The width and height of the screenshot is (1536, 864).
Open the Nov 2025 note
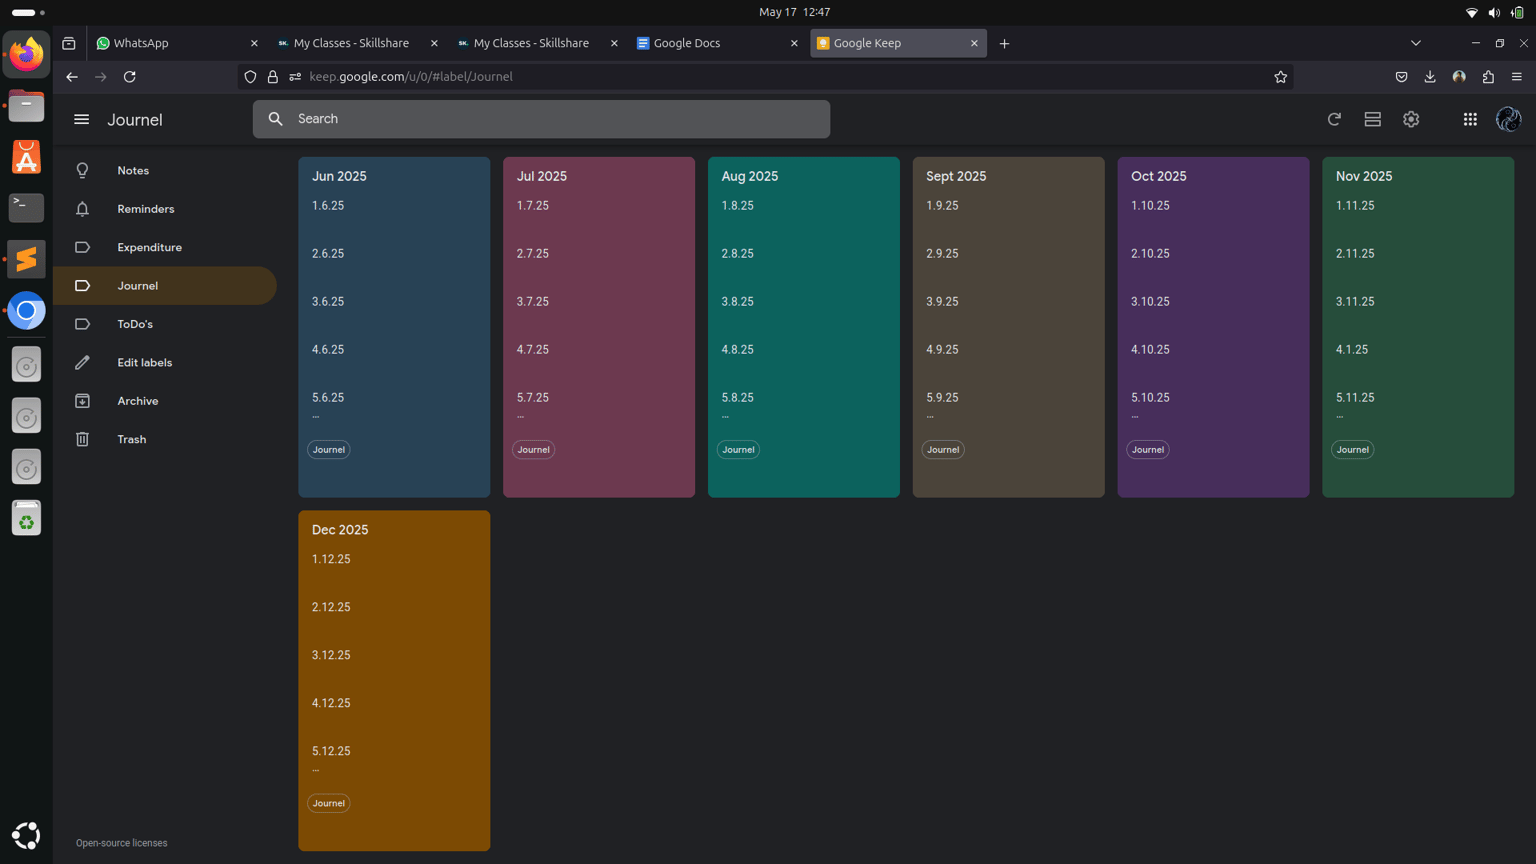1418,327
